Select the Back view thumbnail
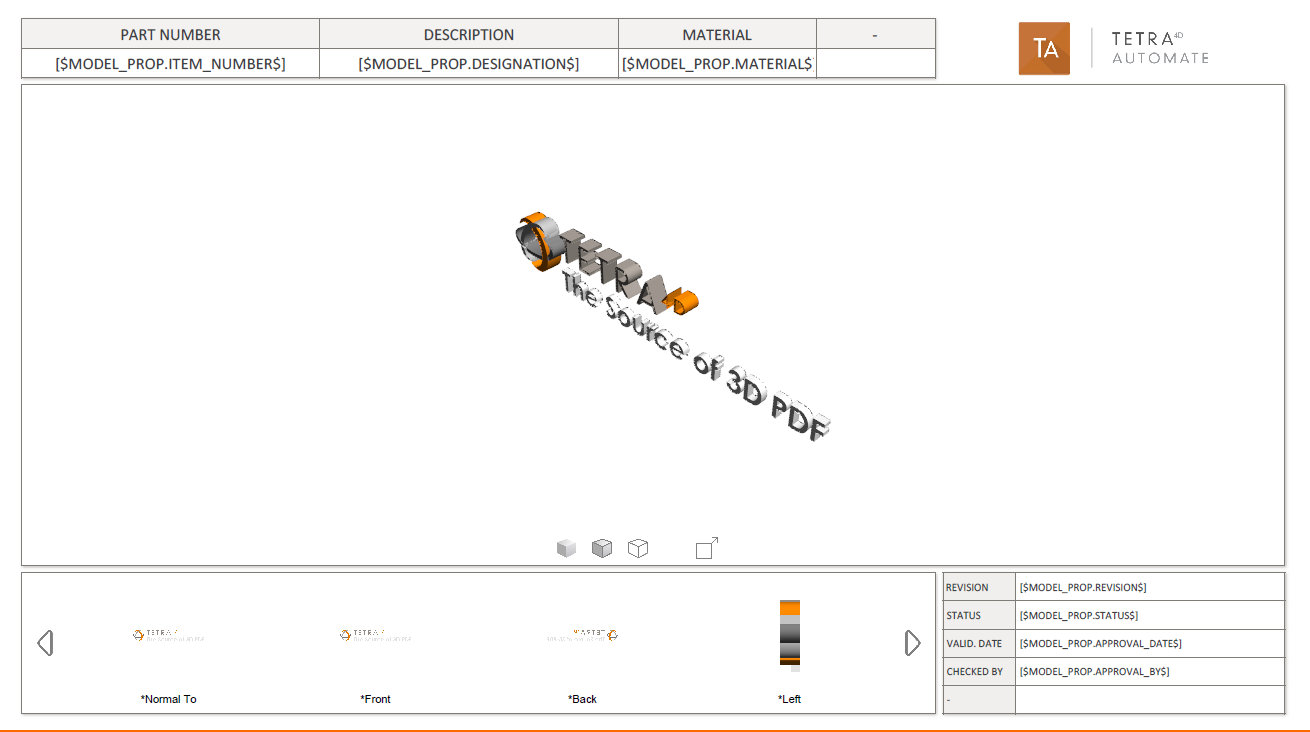 [583, 635]
